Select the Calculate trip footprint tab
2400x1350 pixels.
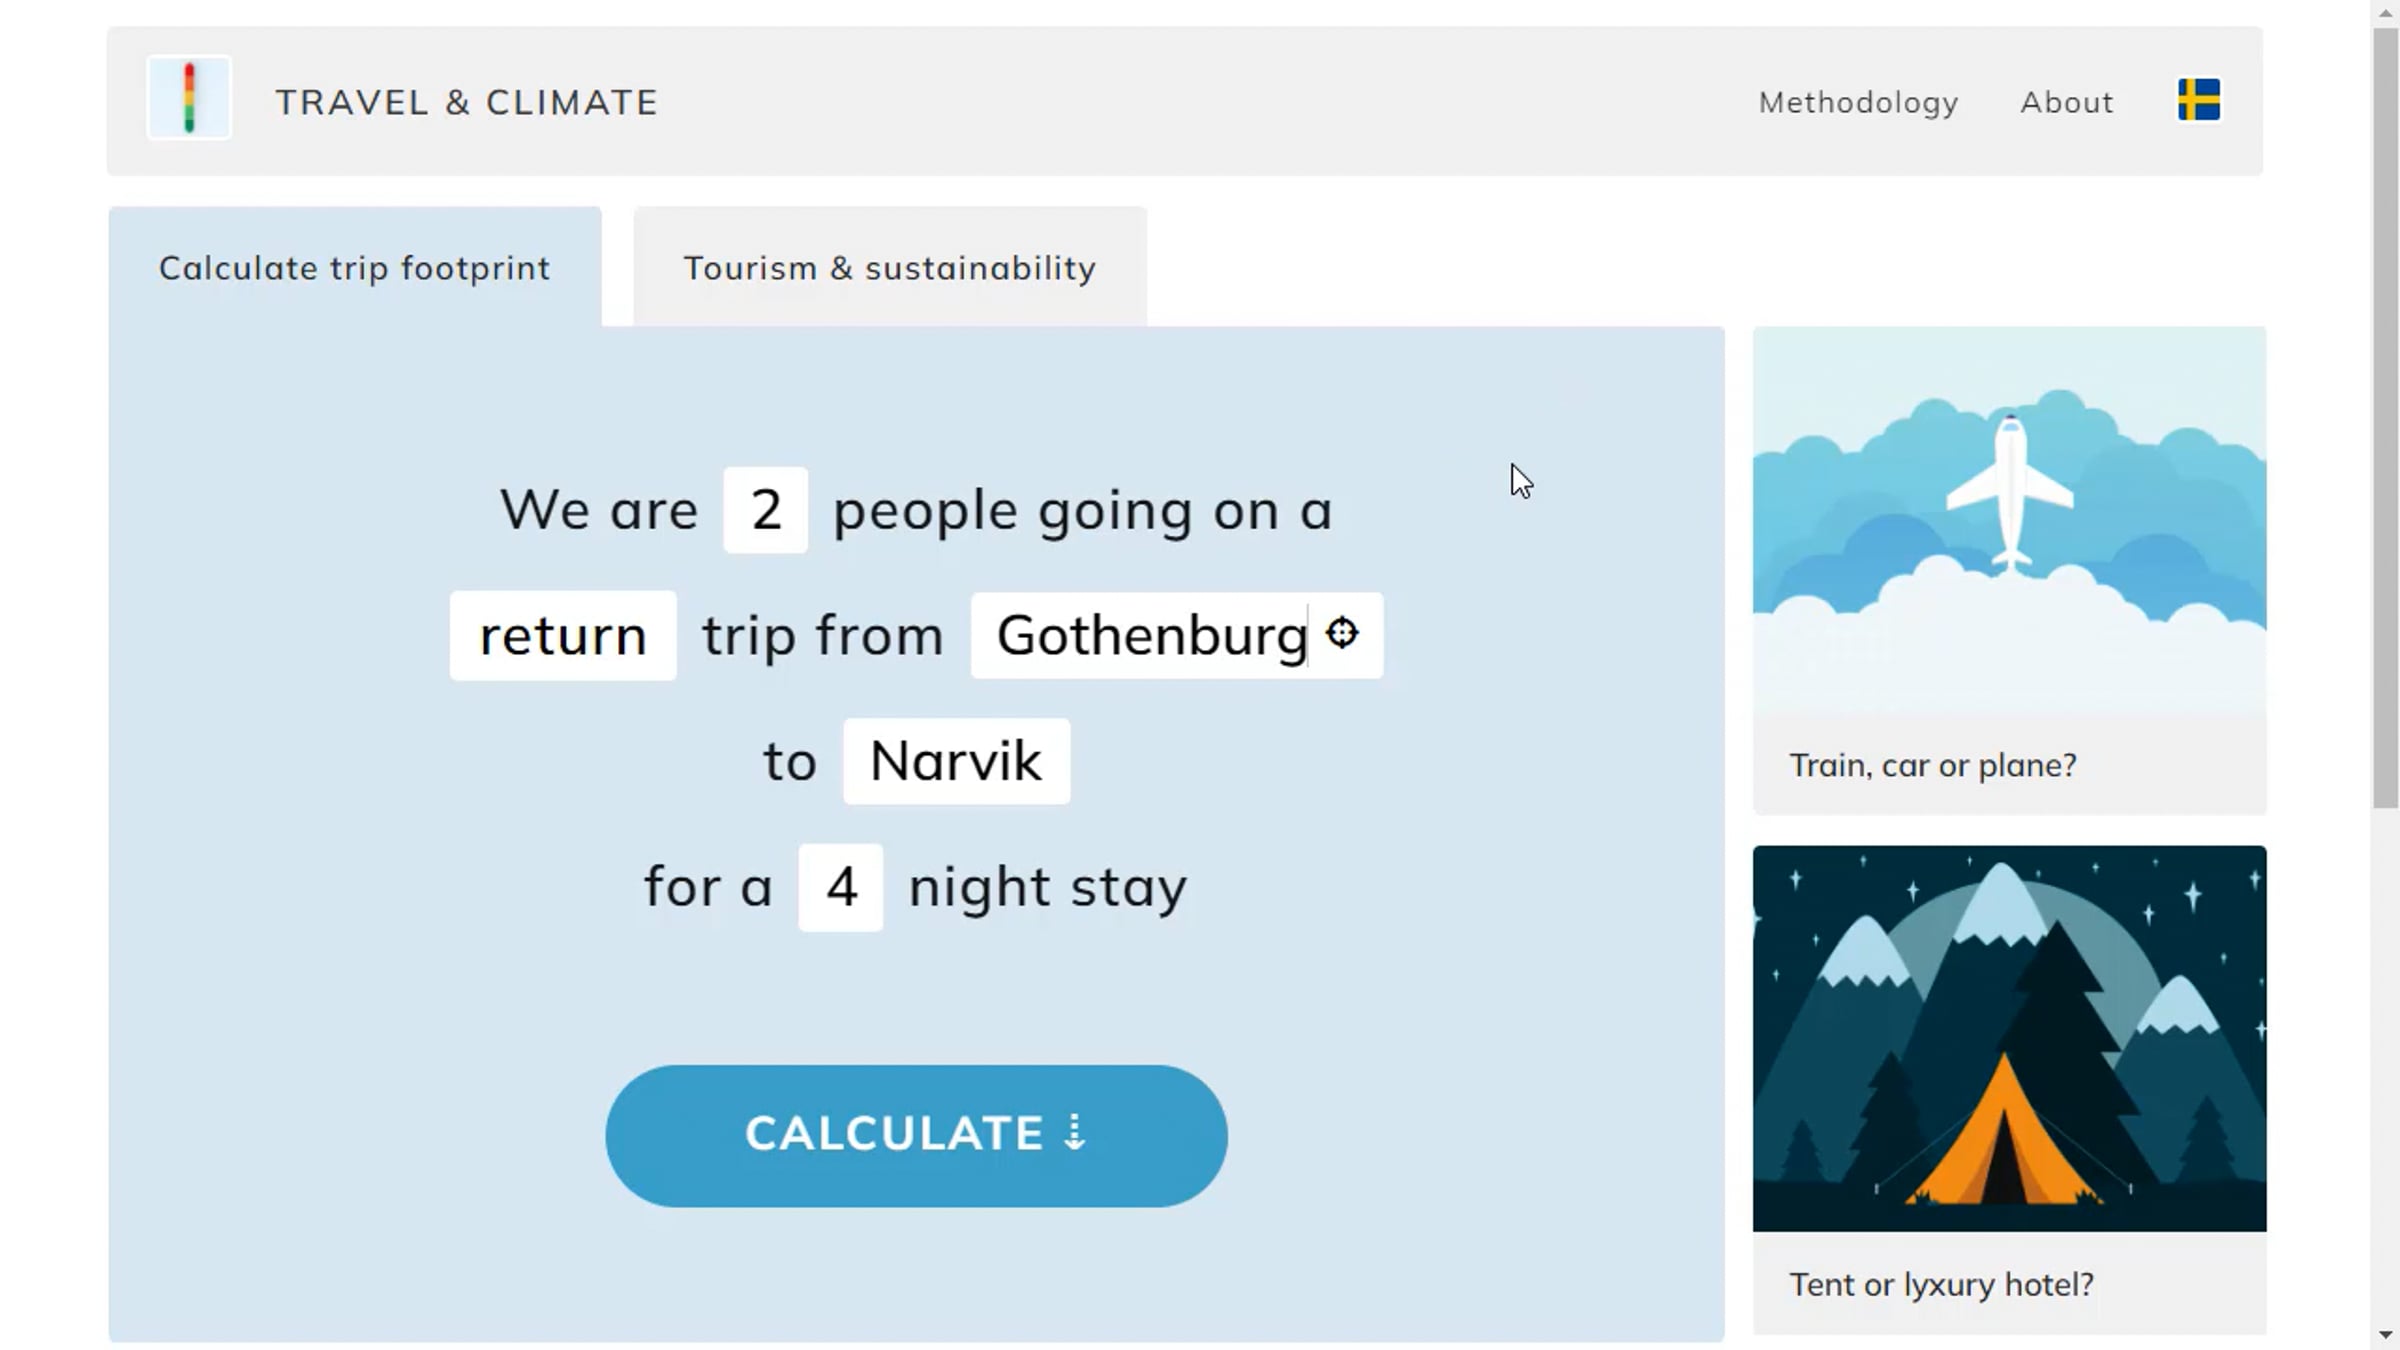(x=355, y=268)
